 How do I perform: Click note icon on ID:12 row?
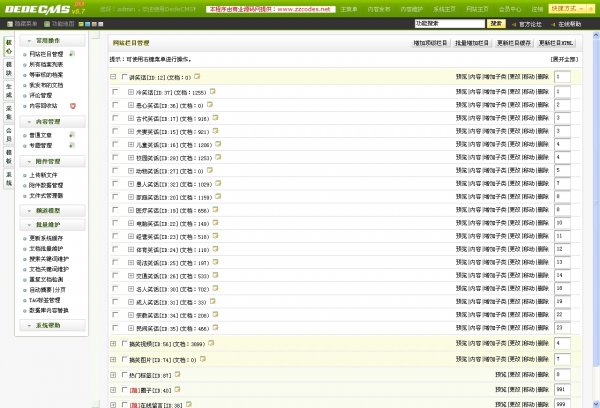pyautogui.click(x=197, y=77)
